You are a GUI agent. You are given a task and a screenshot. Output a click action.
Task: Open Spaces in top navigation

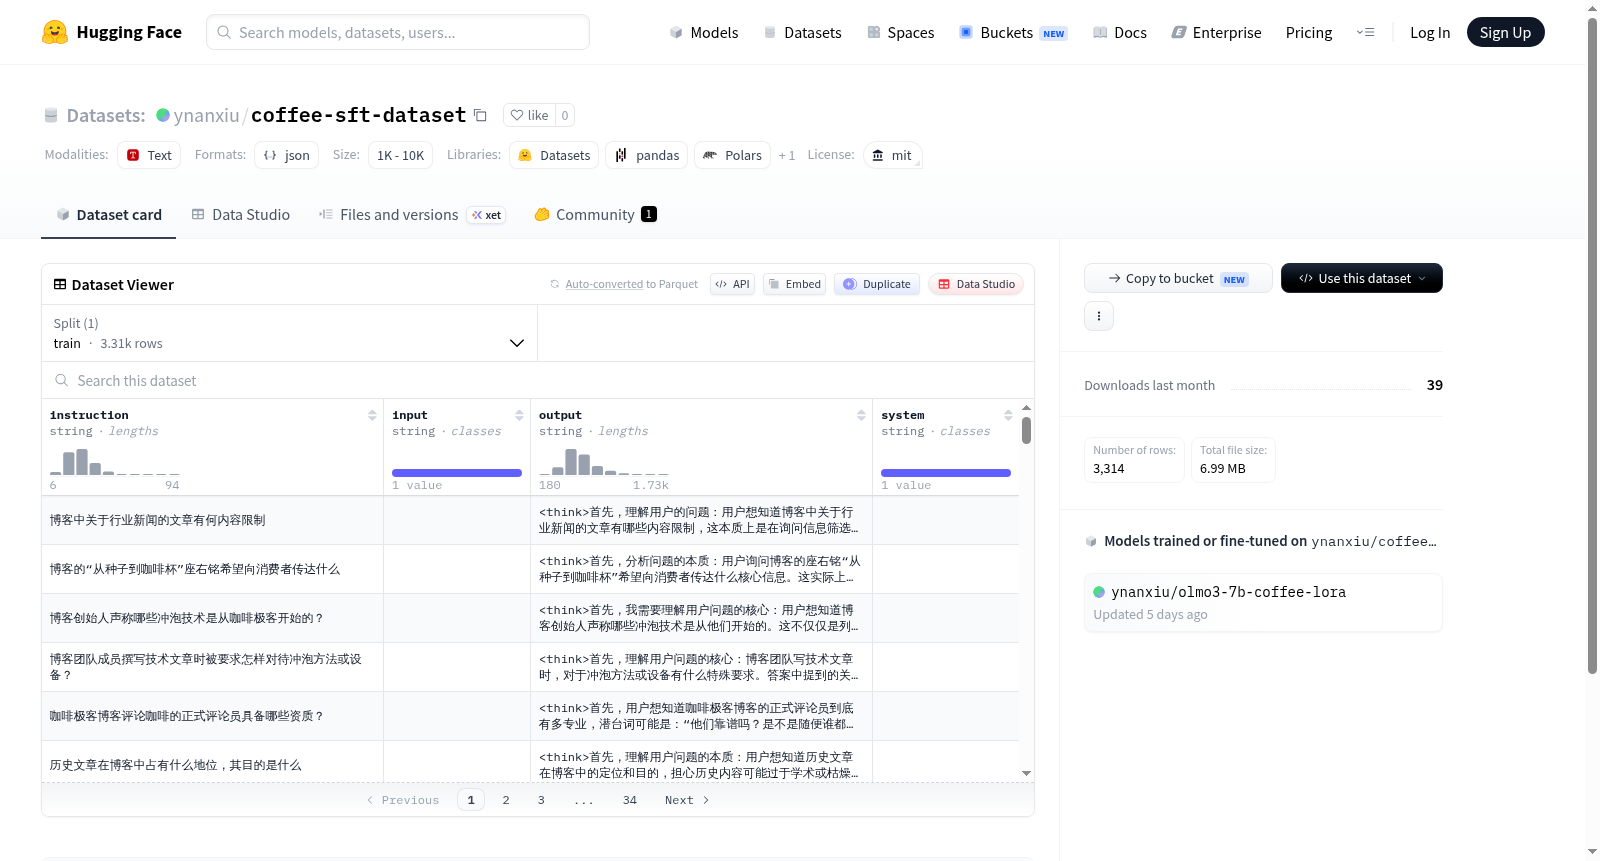click(900, 32)
